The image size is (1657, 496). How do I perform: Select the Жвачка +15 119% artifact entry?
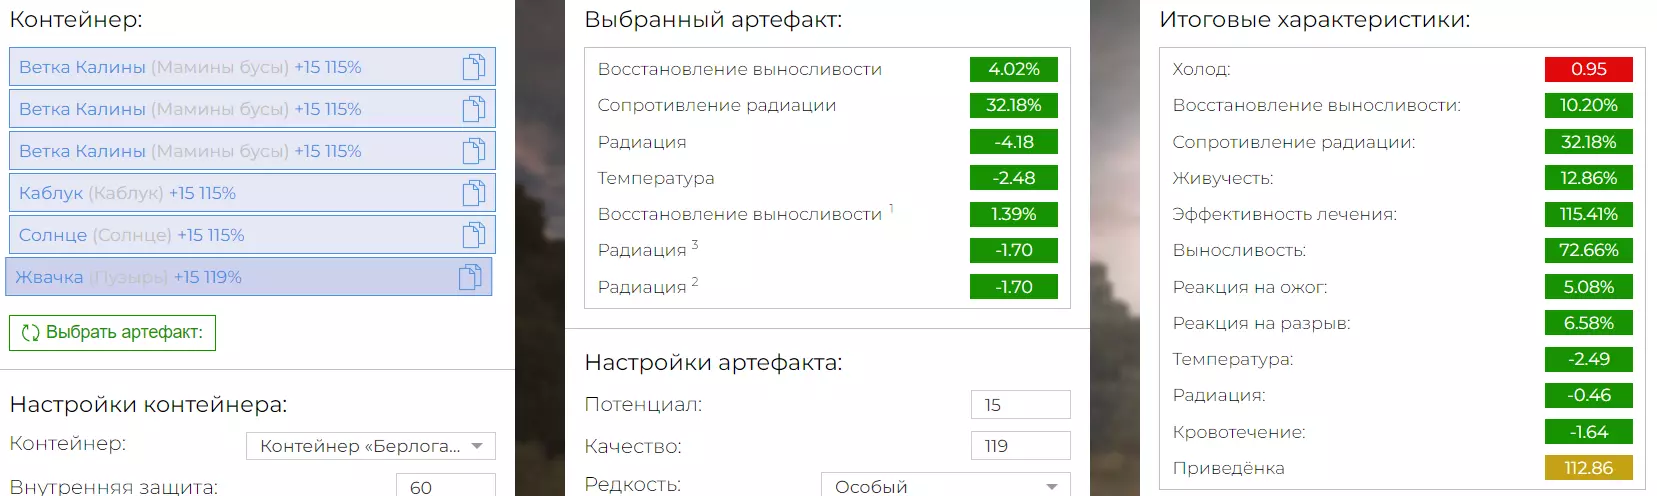(x=200, y=277)
